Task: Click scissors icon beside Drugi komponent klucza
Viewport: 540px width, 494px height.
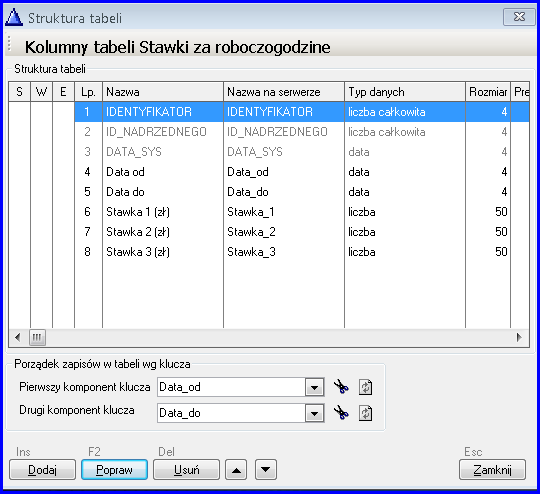Action: [341, 413]
